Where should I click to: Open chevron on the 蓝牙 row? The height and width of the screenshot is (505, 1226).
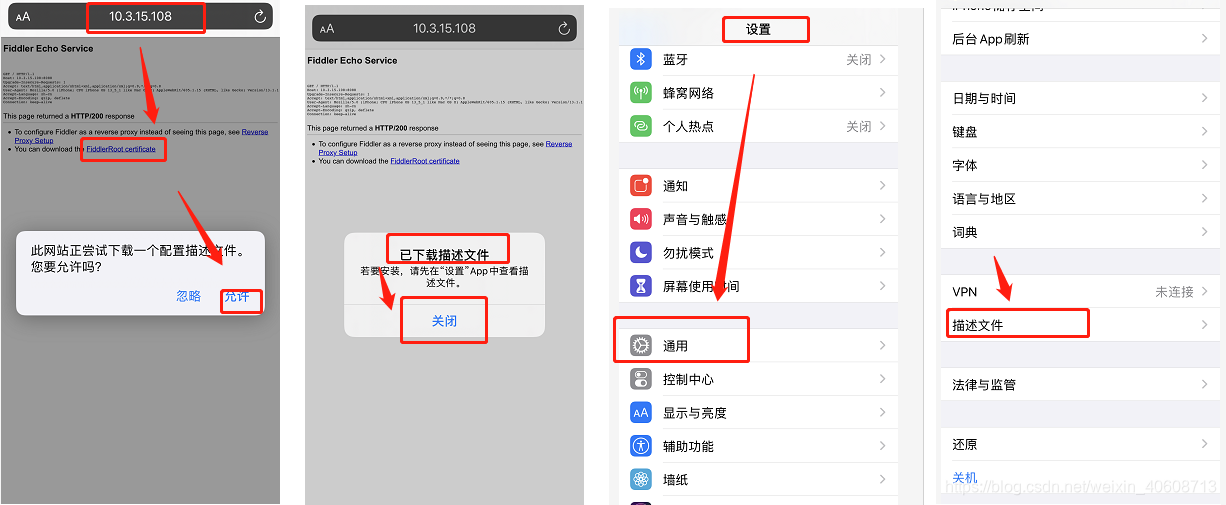883,59
